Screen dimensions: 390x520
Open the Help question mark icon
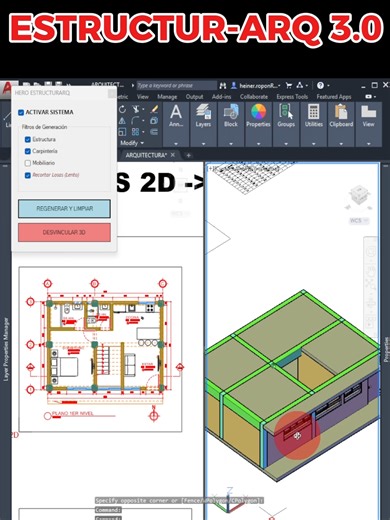[320, 86]
